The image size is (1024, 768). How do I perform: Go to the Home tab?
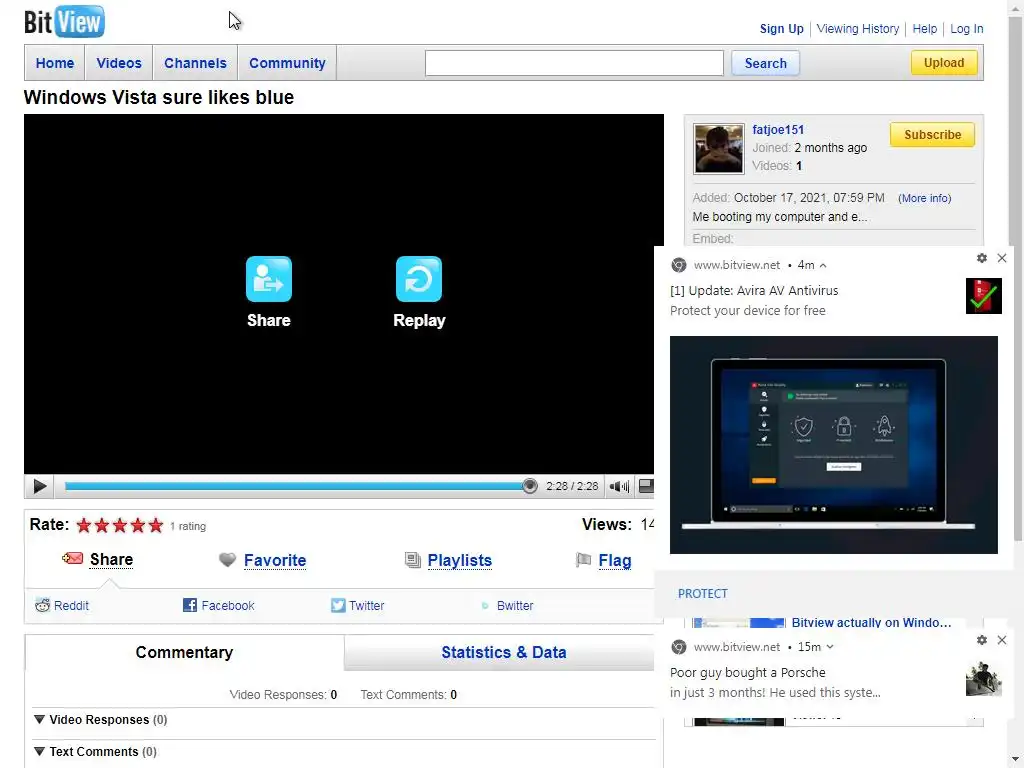click(55, 63)
